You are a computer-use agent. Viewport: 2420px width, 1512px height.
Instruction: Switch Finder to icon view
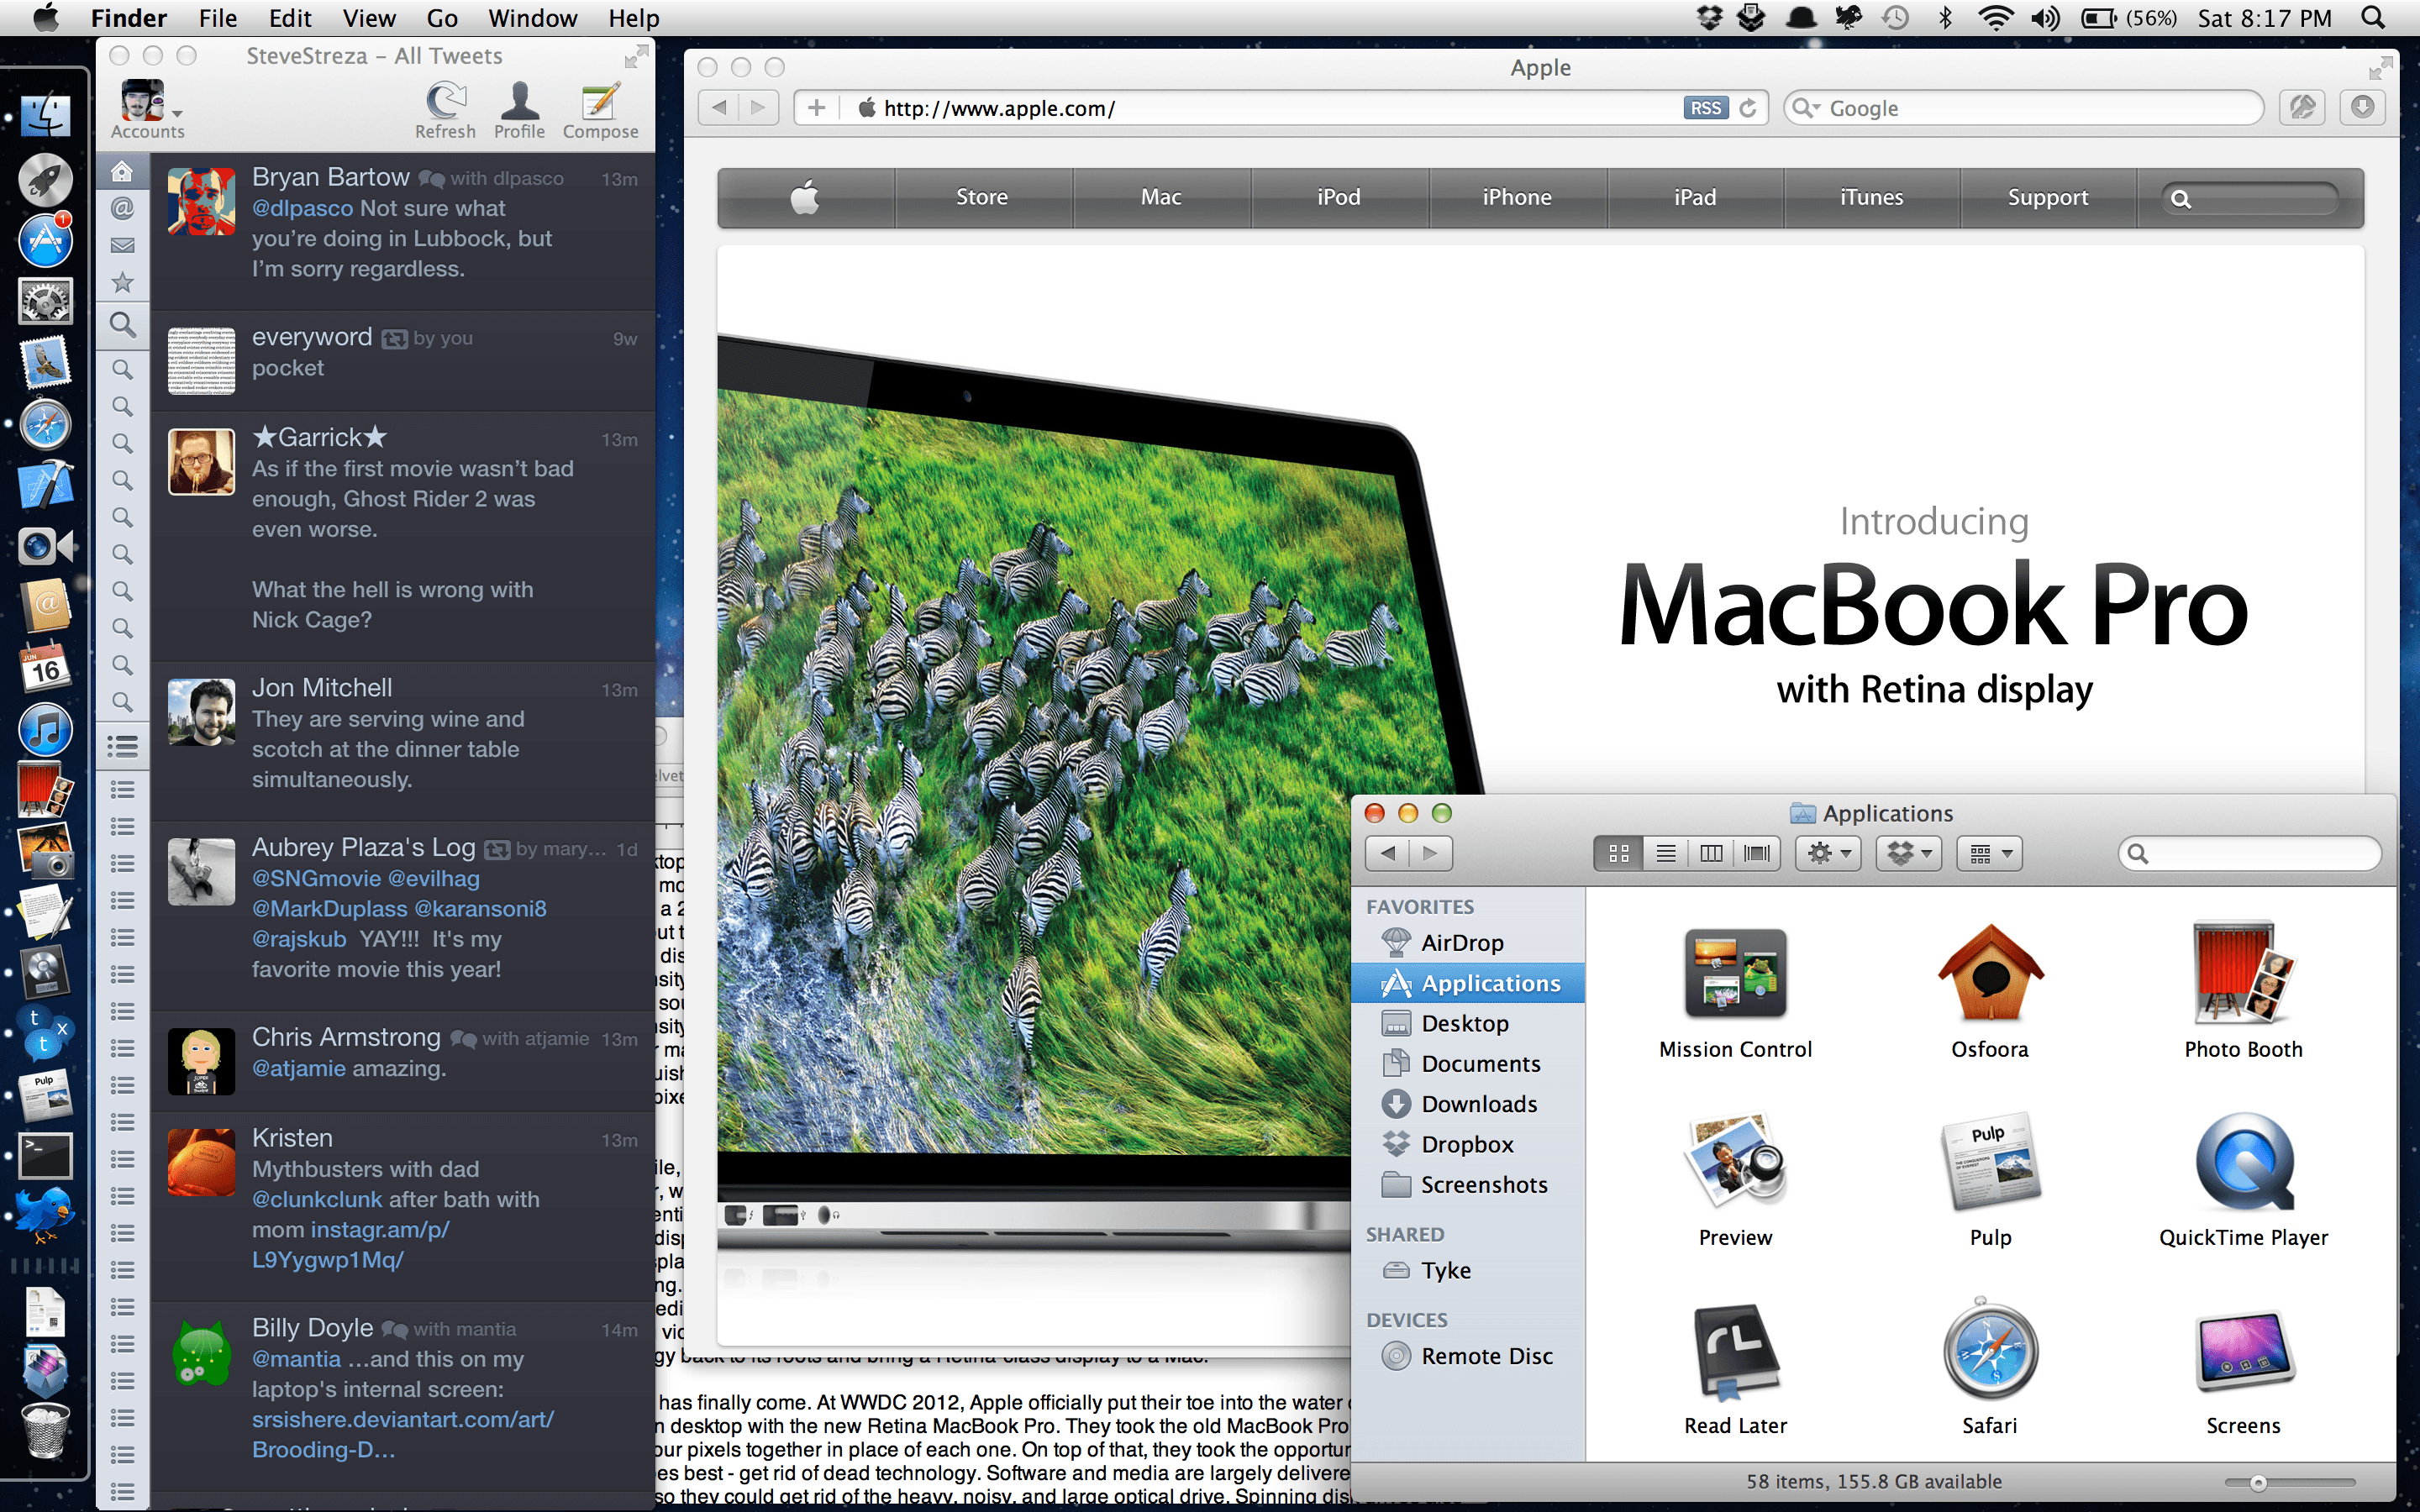point(1618,853)
